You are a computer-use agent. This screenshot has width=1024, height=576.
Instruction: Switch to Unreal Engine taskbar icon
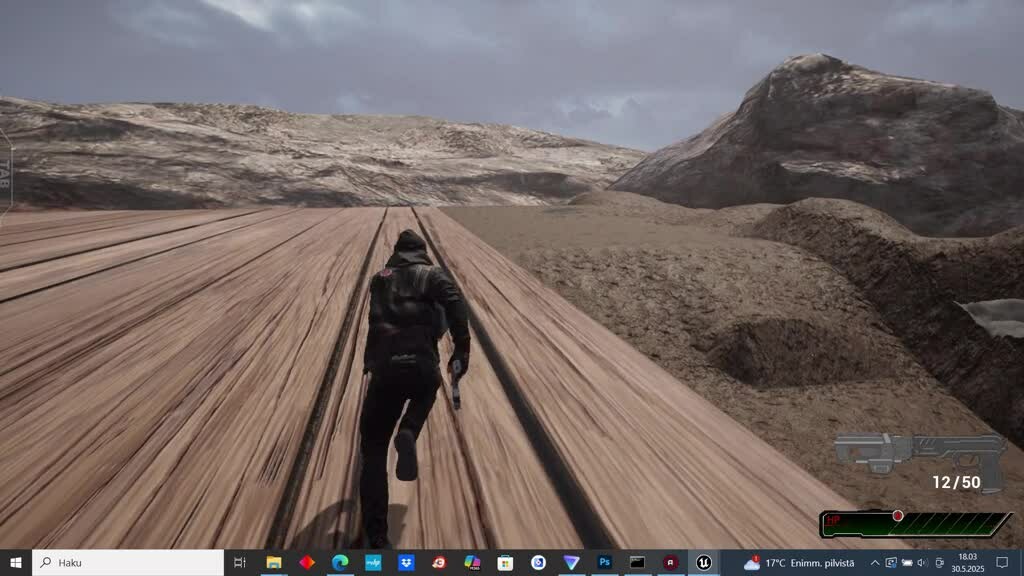[704, 563]
